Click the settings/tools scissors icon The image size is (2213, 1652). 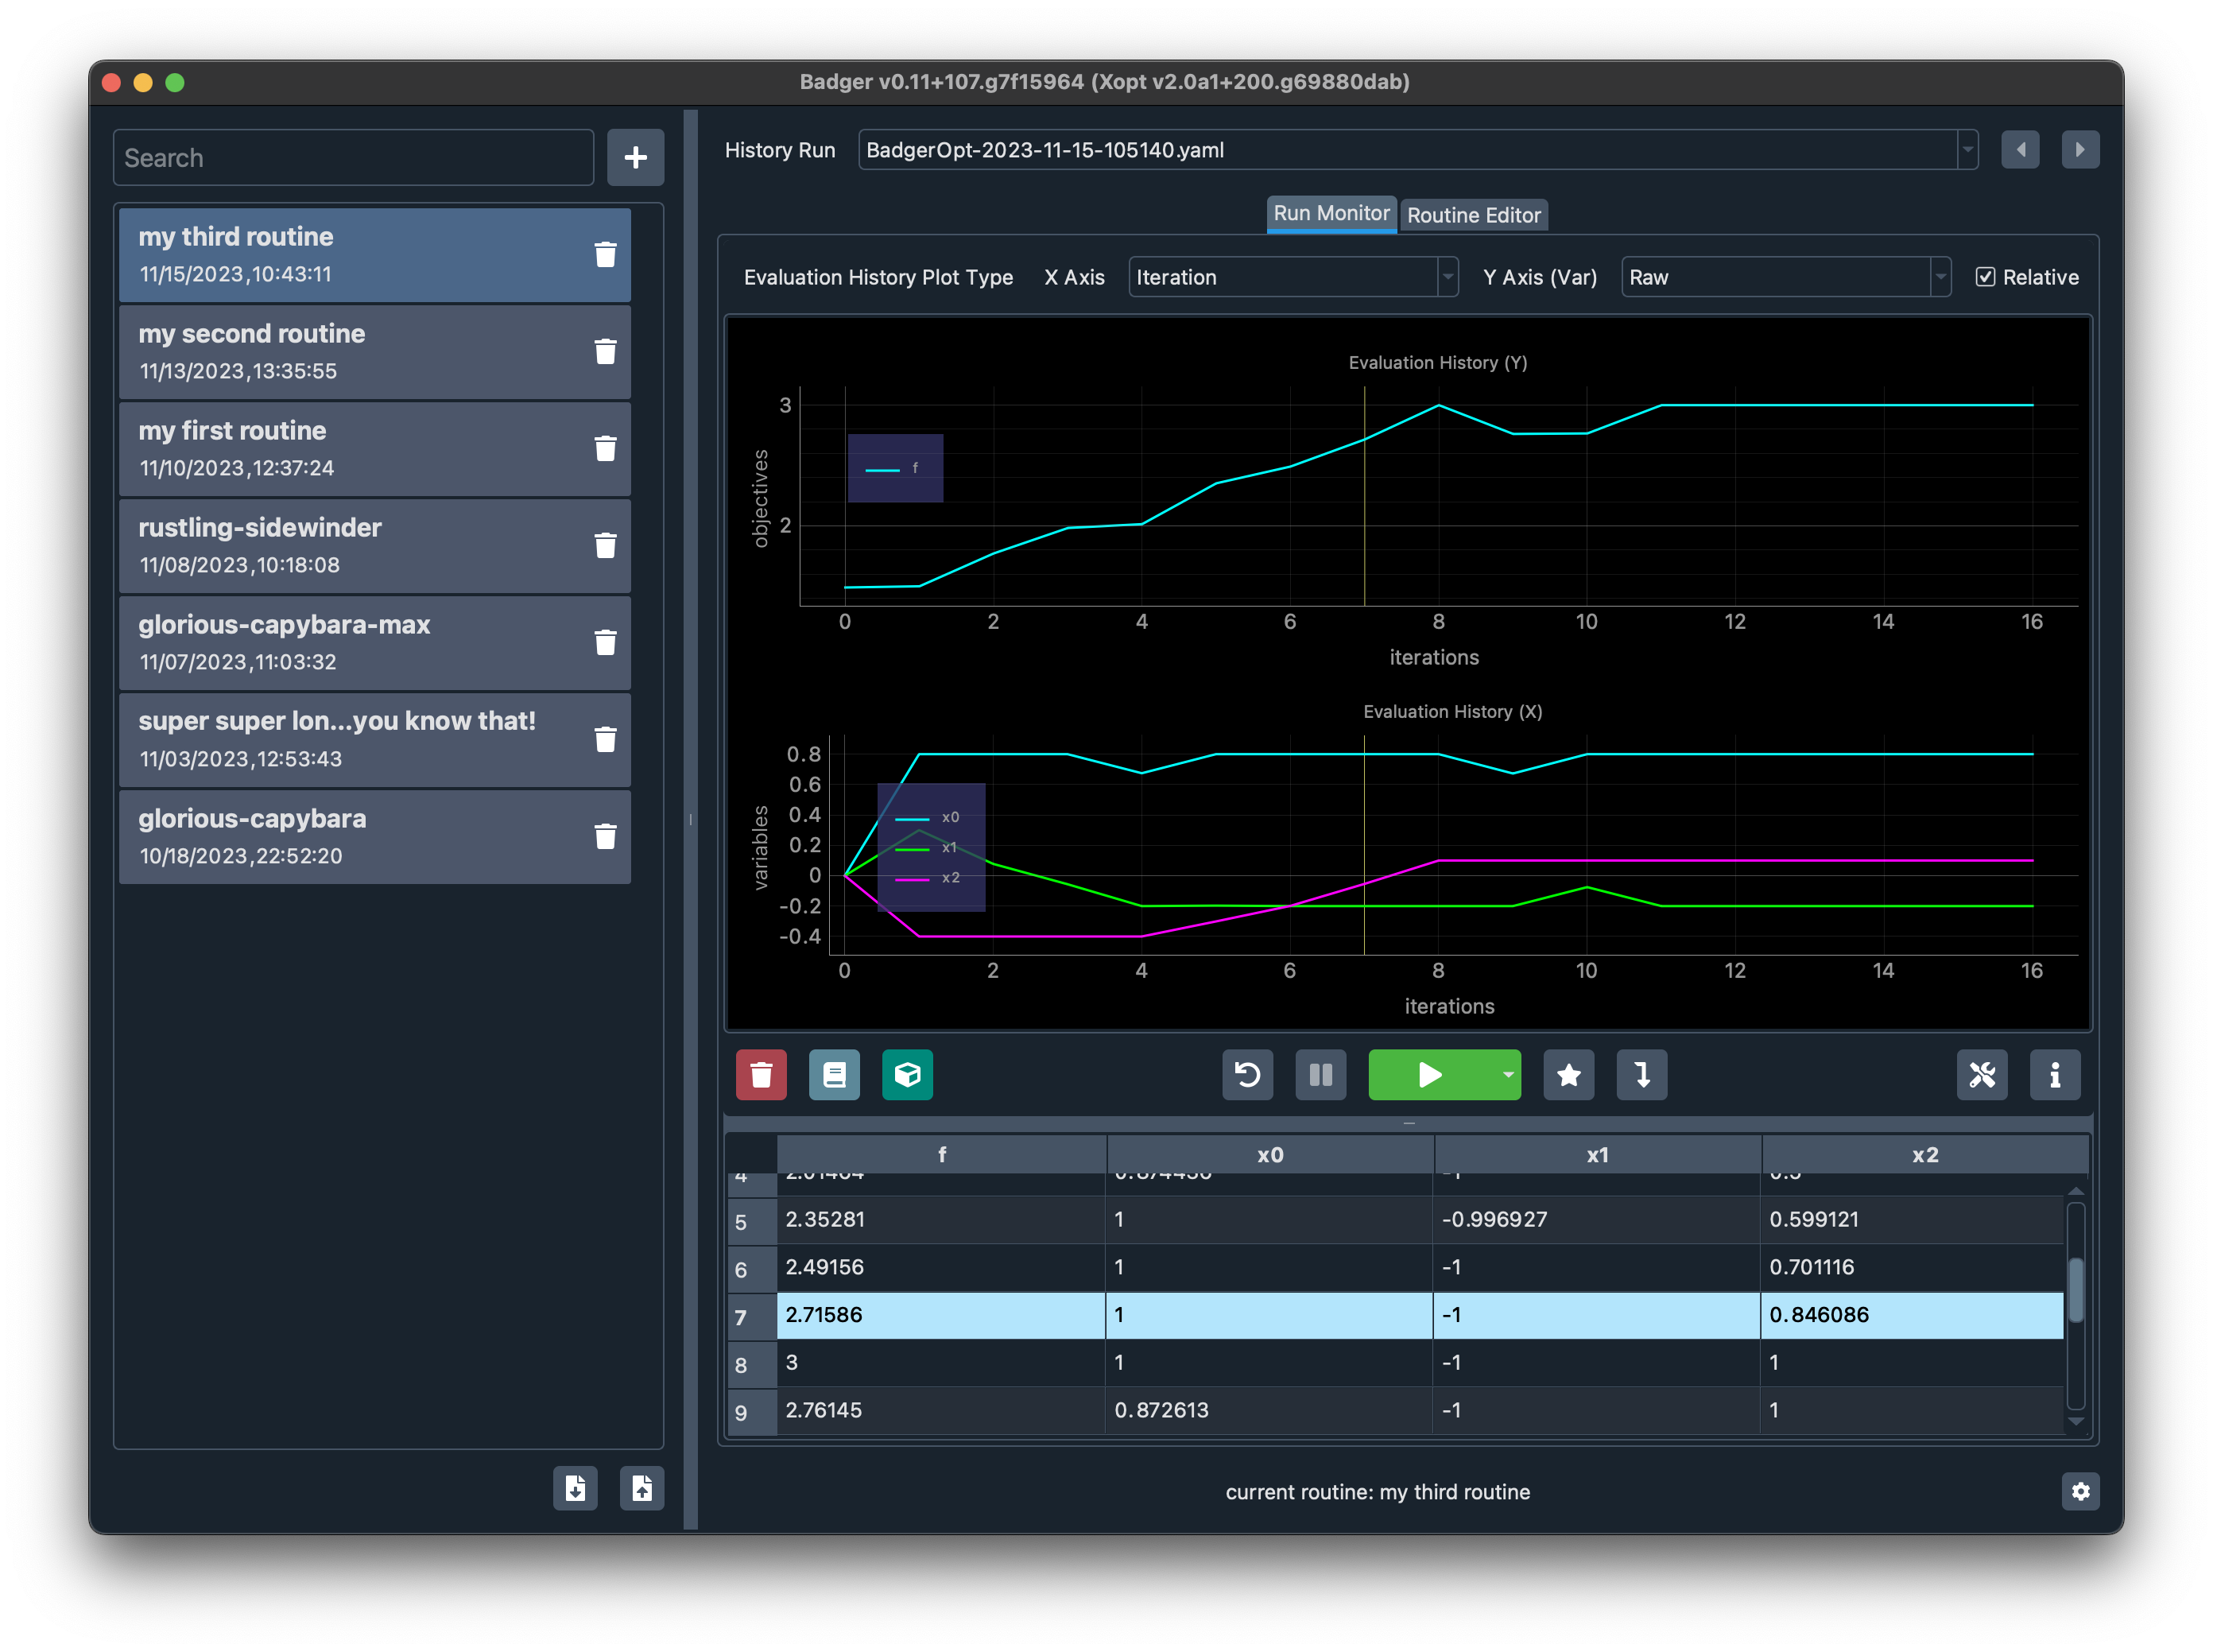(1982, 1072)
